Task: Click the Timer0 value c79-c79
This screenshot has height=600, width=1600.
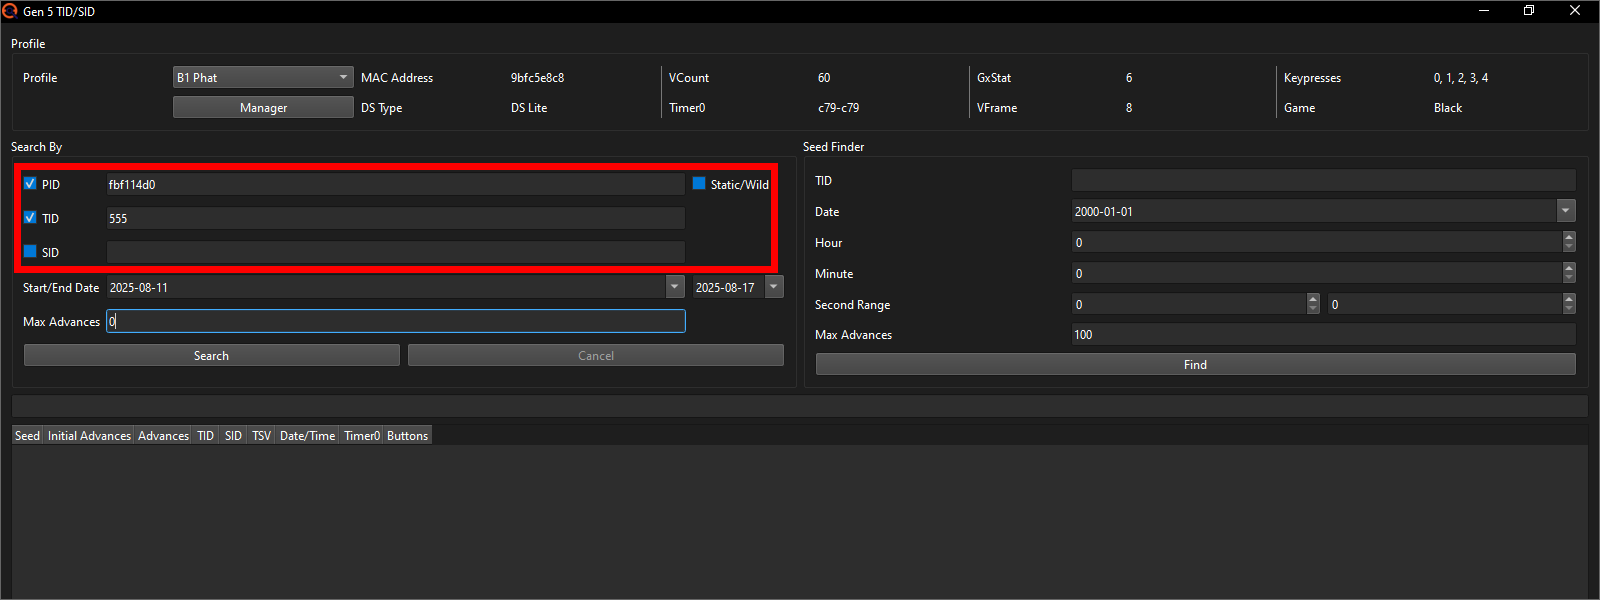Action: coord(838,107)
